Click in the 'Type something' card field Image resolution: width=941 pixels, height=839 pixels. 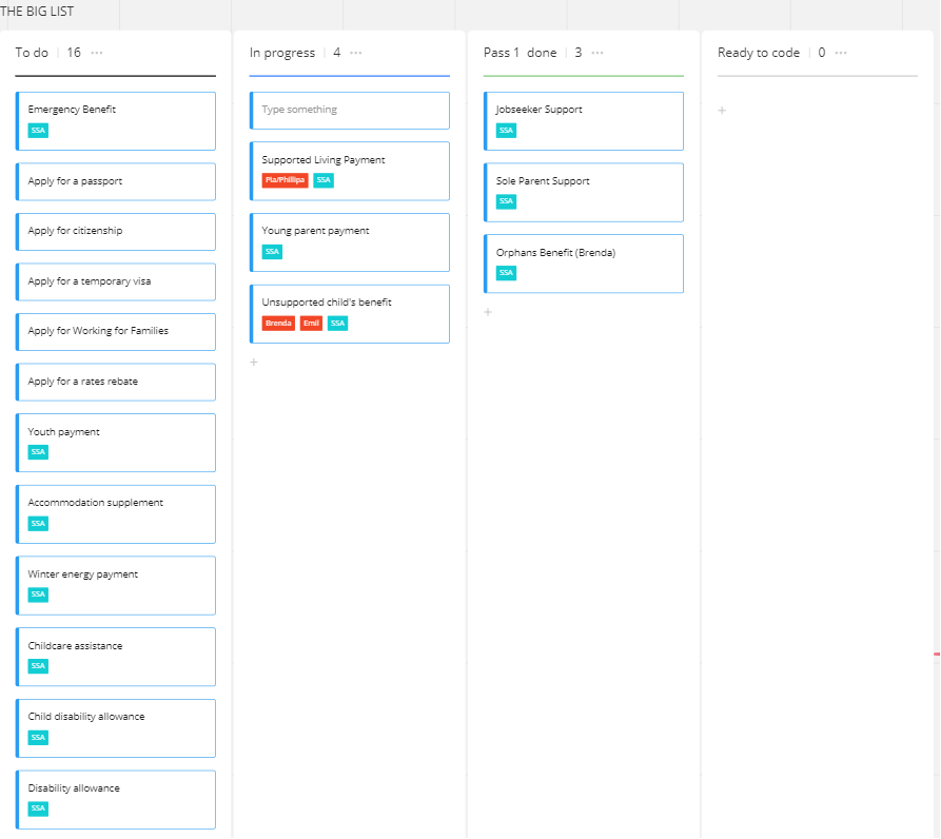tap(349, 110)
